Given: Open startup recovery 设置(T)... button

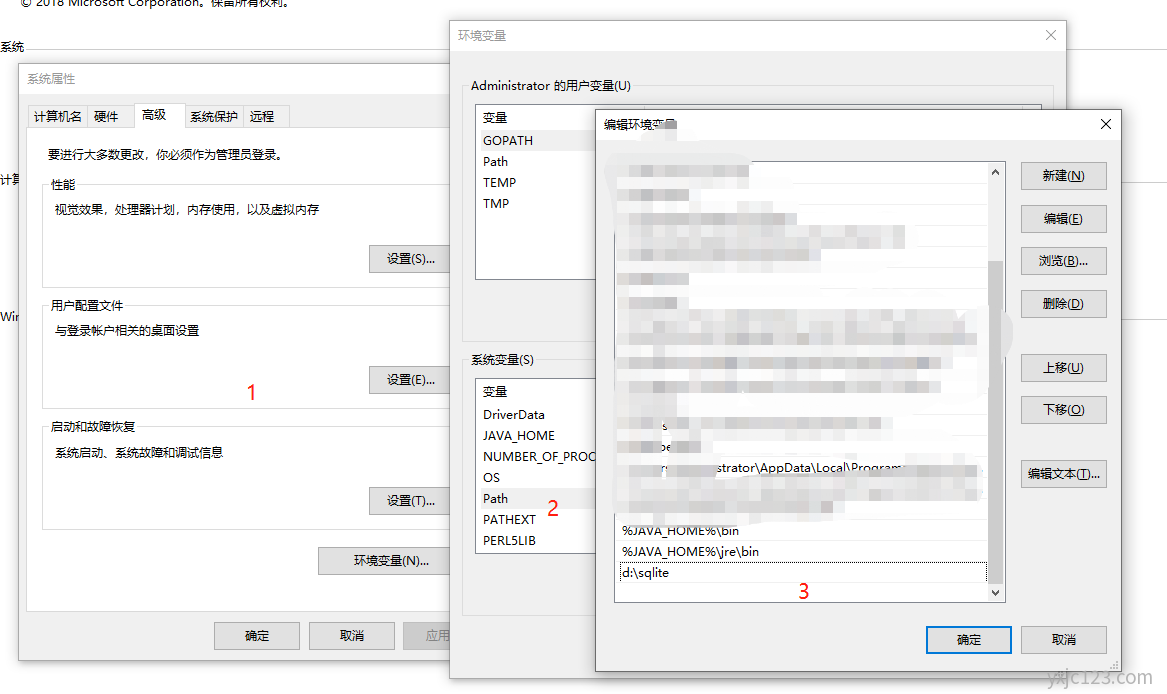Looking at the screenshot, I should 410,501.
